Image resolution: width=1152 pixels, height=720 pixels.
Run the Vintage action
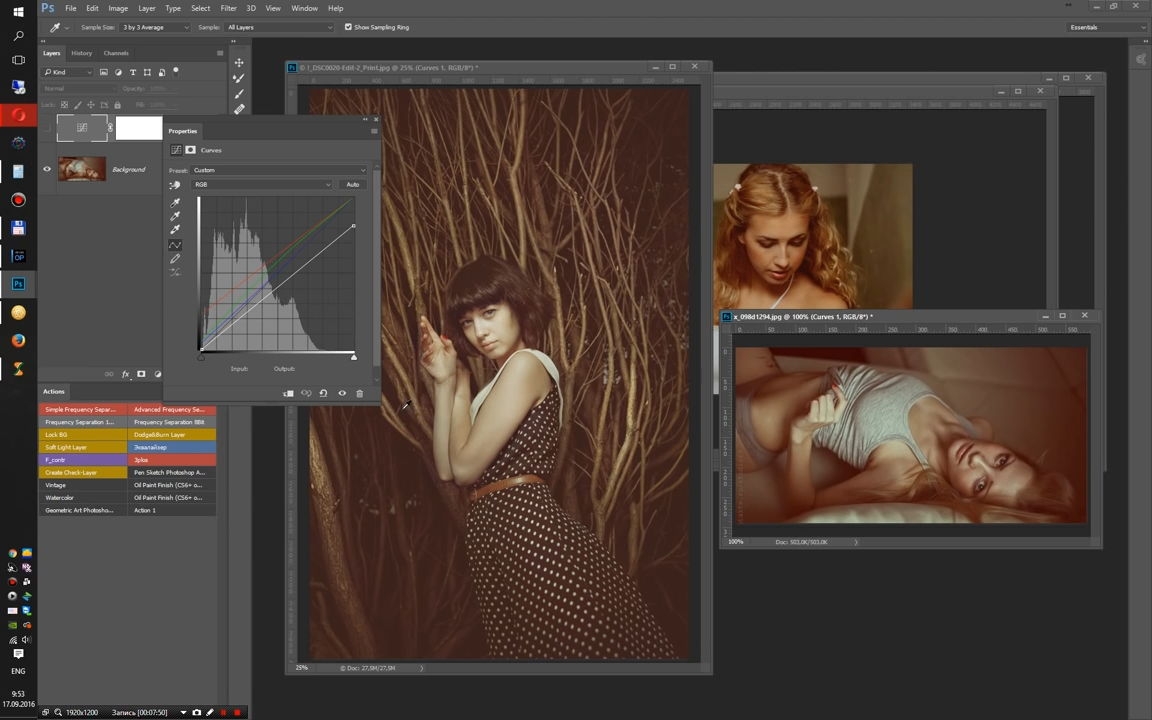[x=83, y=485]
